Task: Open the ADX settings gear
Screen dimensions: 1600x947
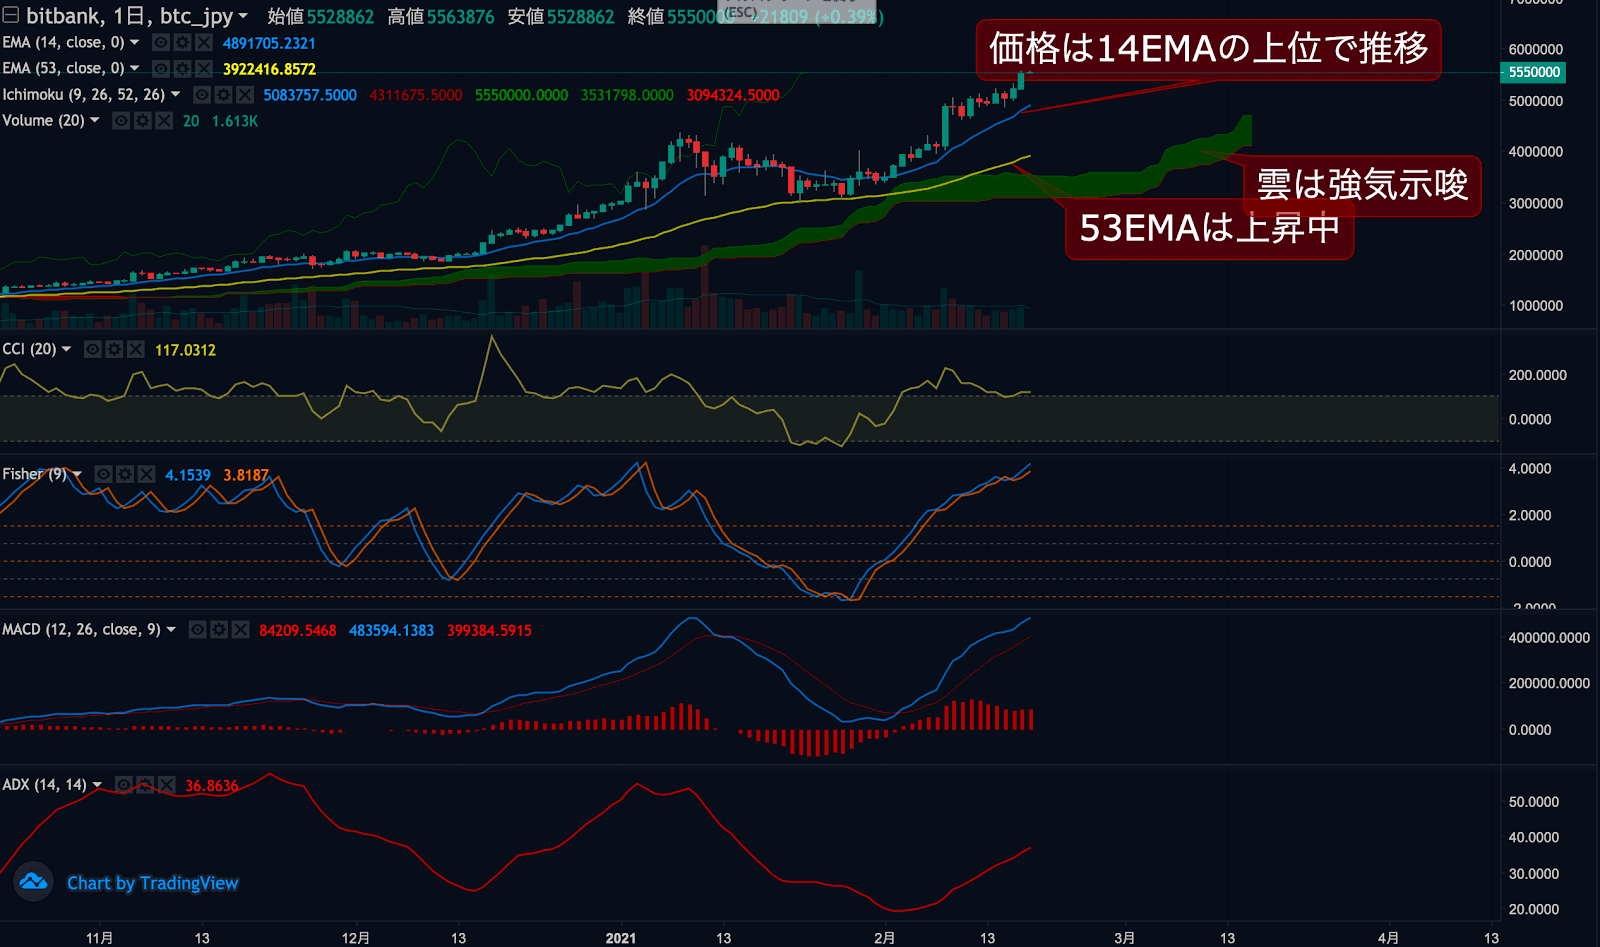Action: tap(144, 785)
